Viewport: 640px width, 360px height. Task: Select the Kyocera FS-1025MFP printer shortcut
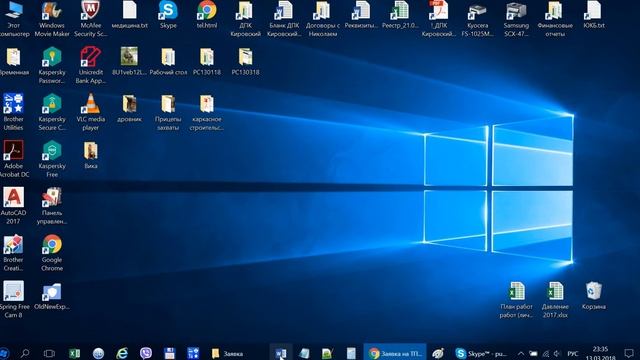point(478,20)
